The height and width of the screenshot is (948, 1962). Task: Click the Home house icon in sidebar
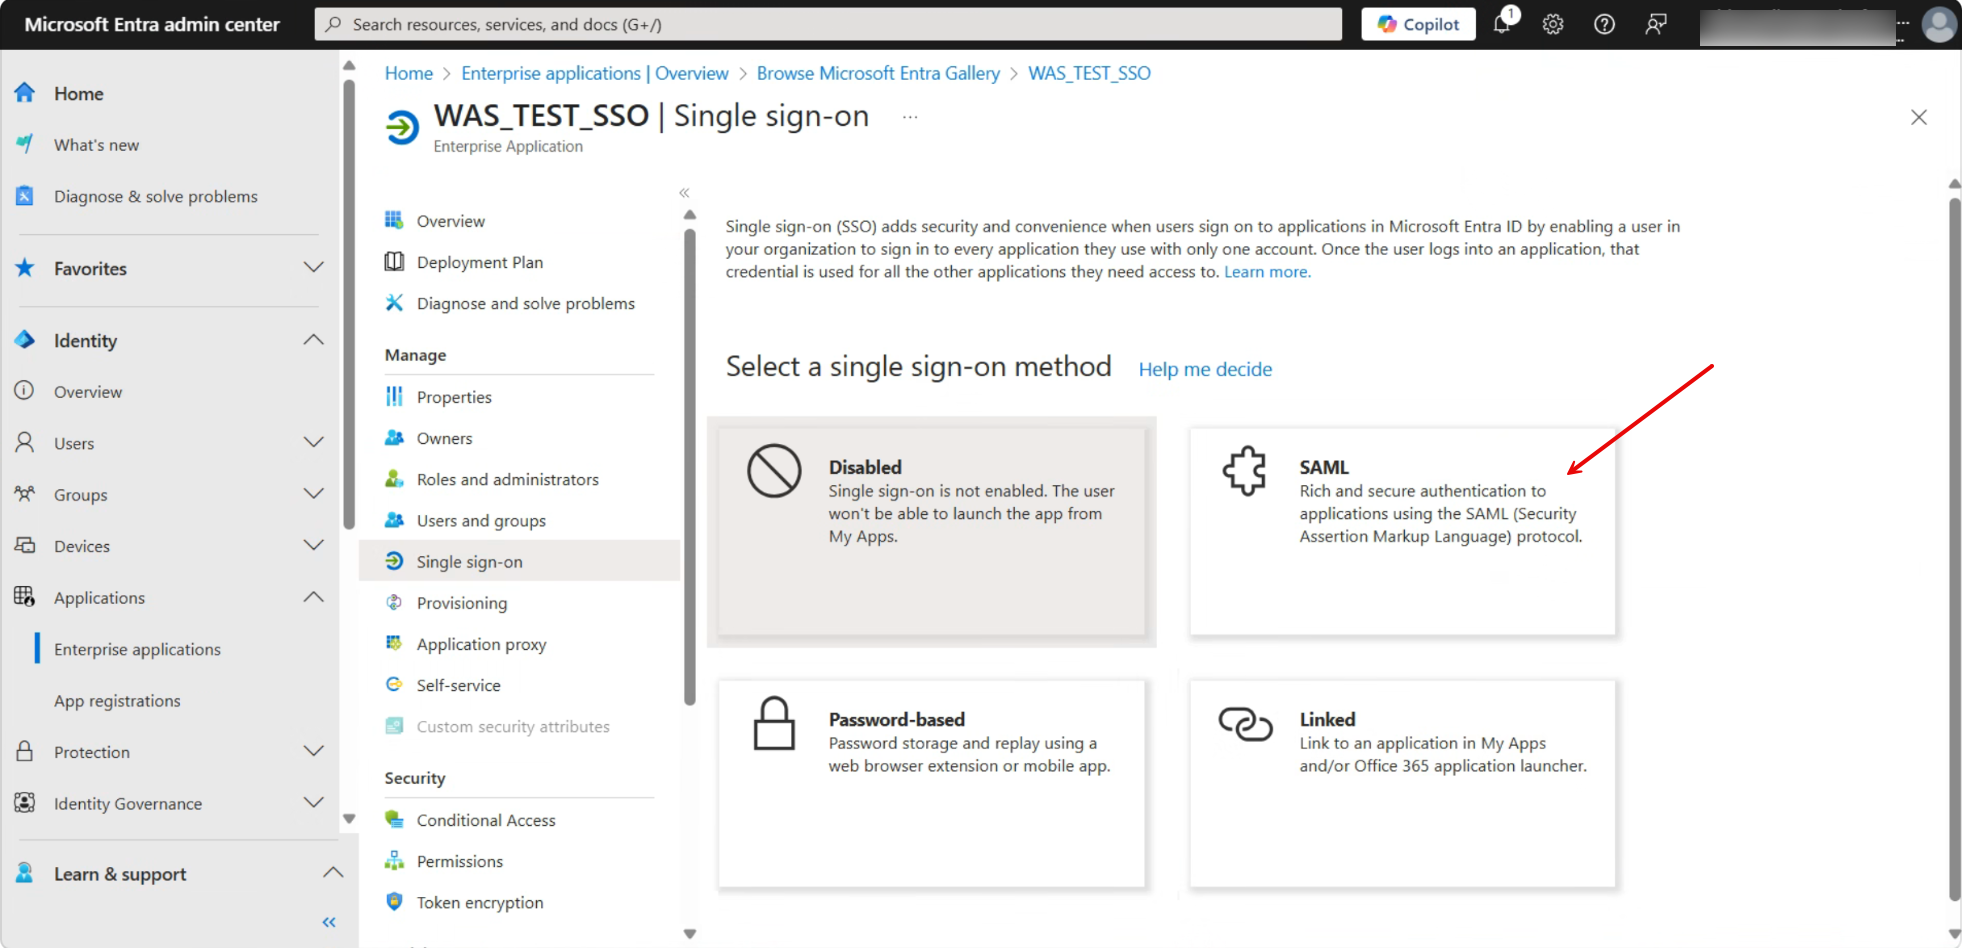pos(25,93)
